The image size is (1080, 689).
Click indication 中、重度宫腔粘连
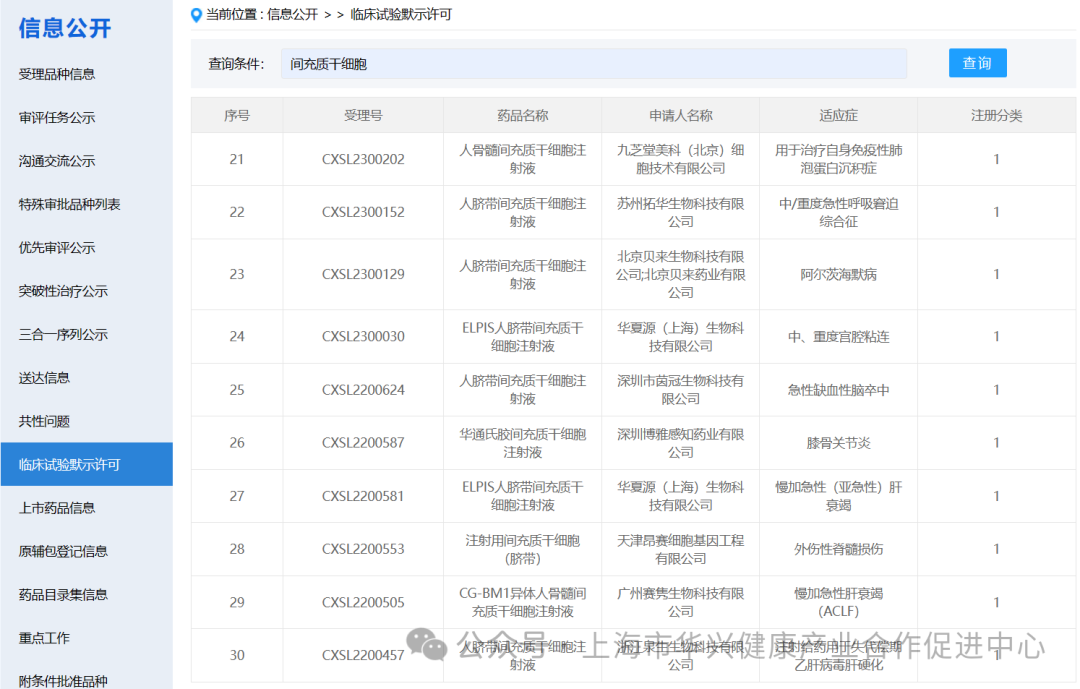[x=838, y=336]
